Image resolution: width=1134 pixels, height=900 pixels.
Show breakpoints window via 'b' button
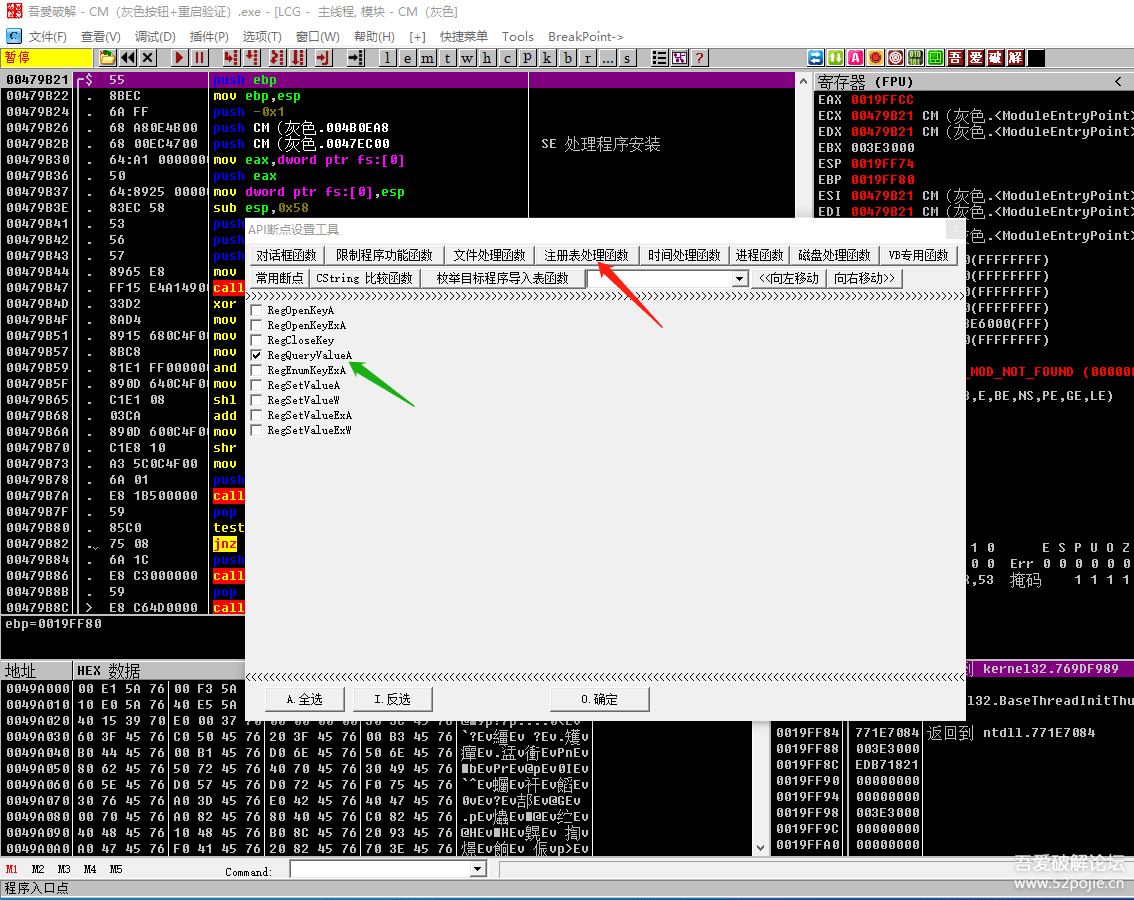pos(567,58)
